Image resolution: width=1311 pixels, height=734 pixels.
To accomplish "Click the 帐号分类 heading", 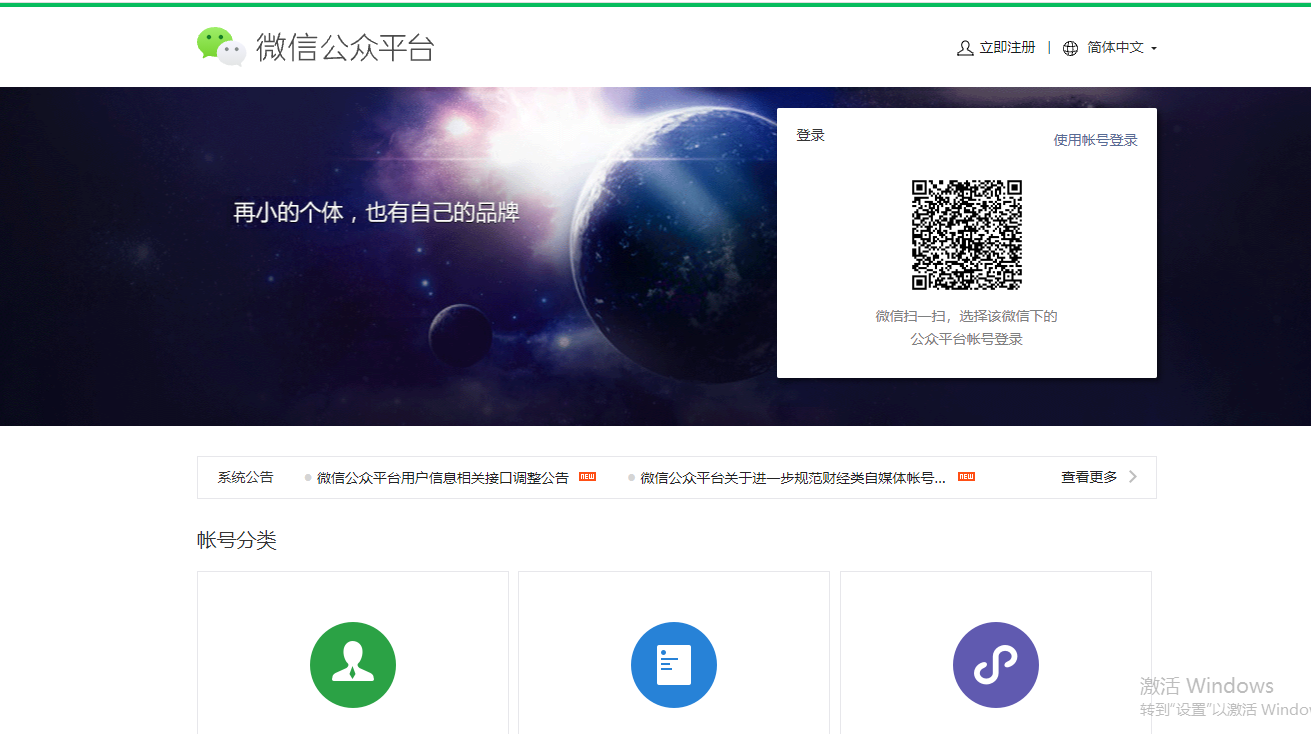I will coord(237,541).
